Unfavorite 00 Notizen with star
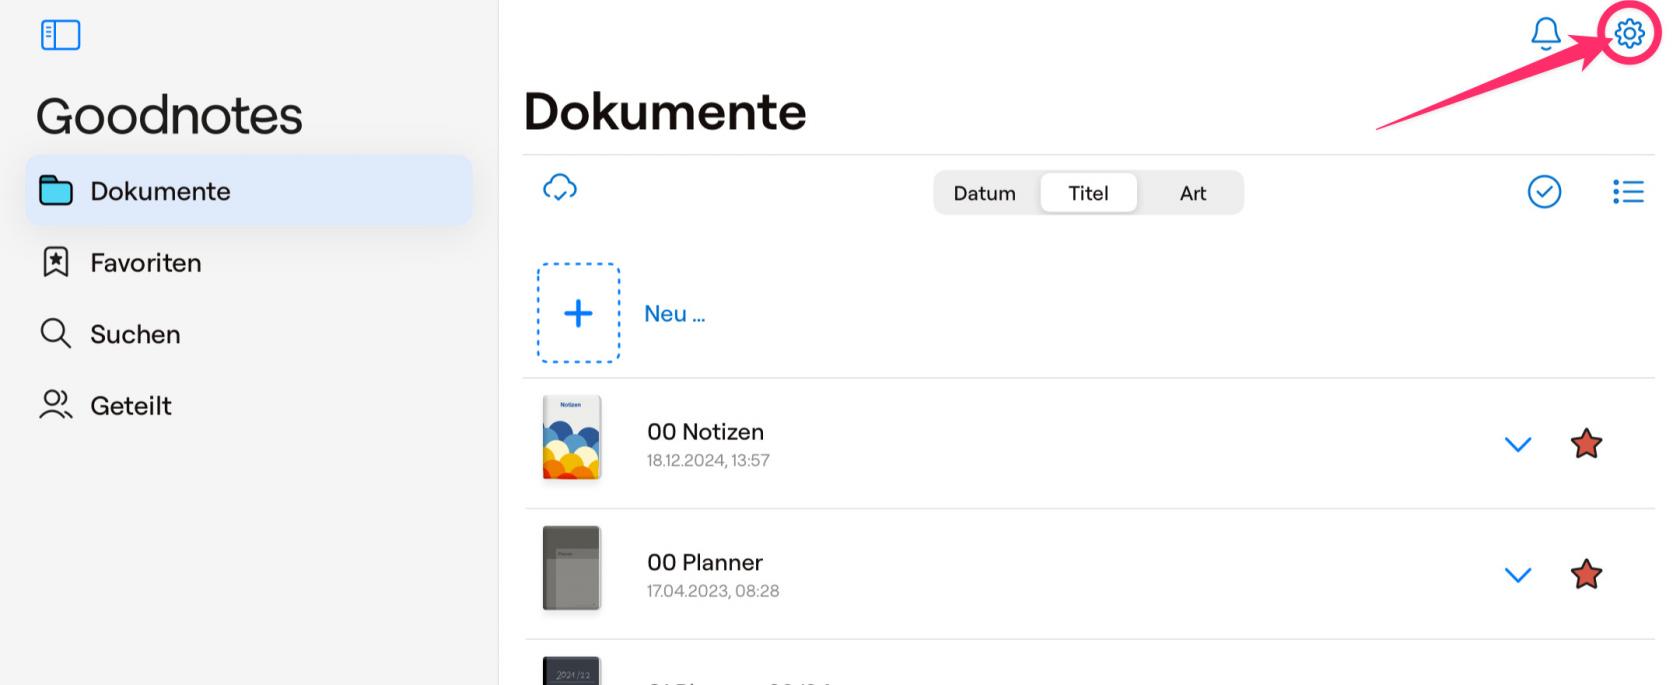The image size is (1680, 685). tap(1586, 444)
